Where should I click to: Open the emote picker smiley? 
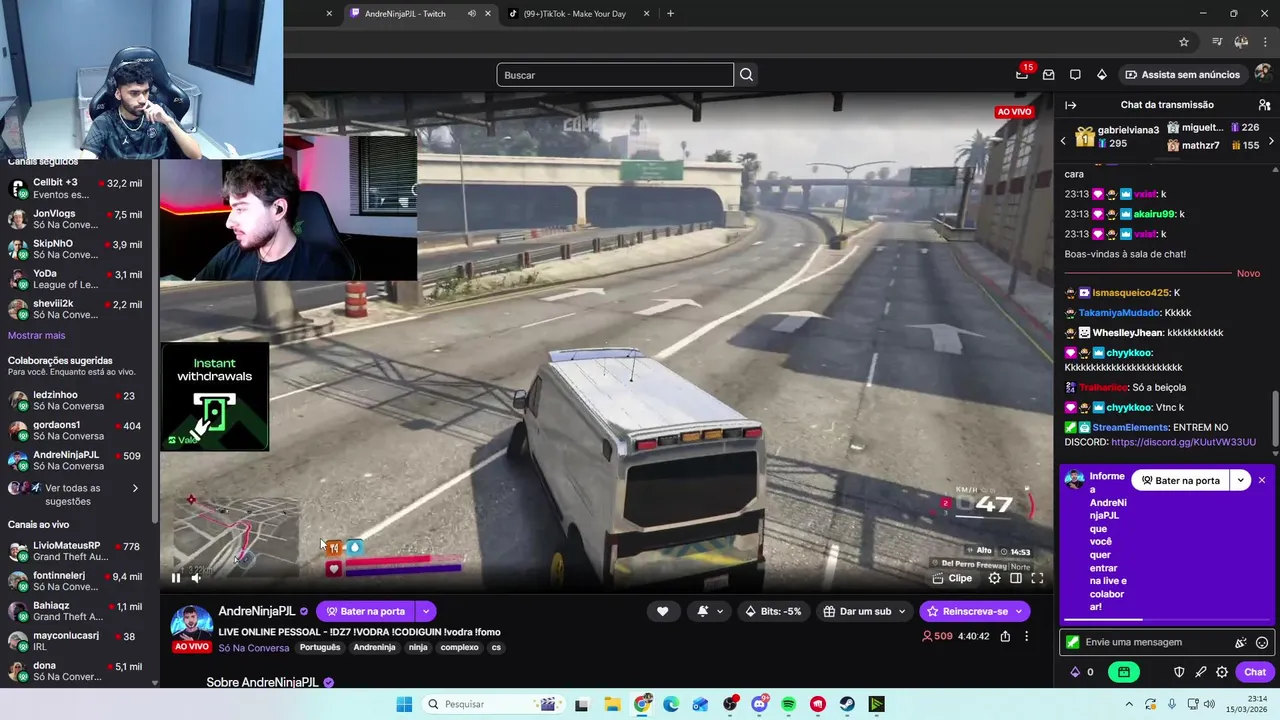1262,643
